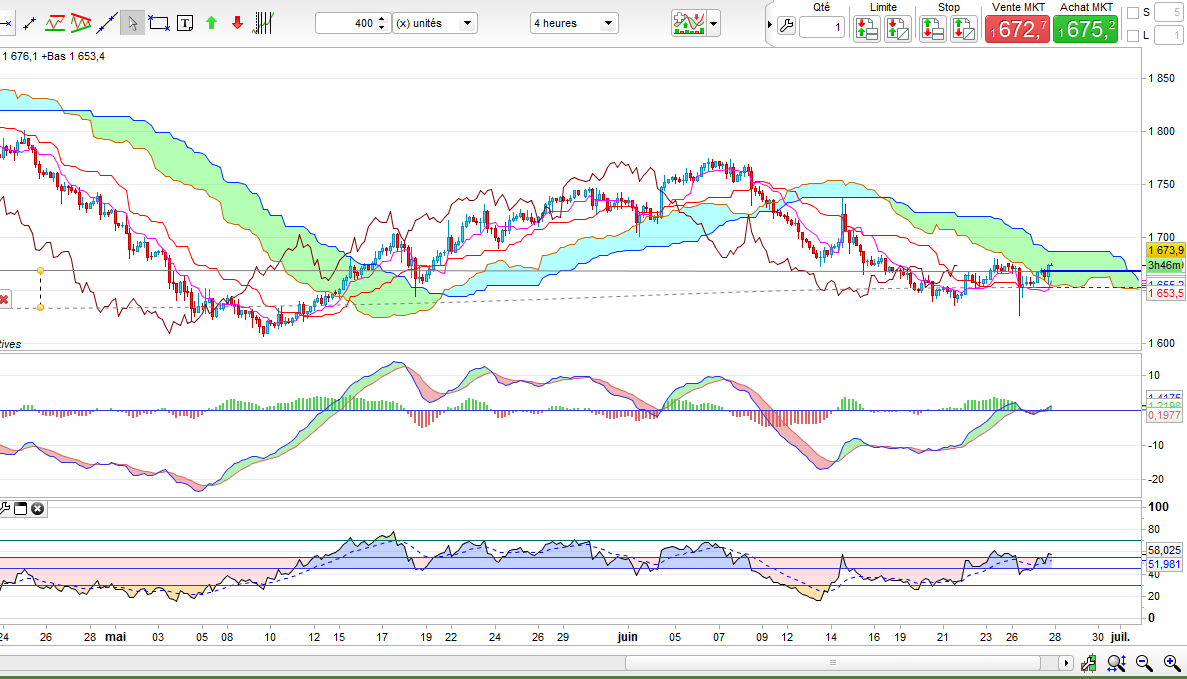Open trading settings wrench icon

pos(785,27)
